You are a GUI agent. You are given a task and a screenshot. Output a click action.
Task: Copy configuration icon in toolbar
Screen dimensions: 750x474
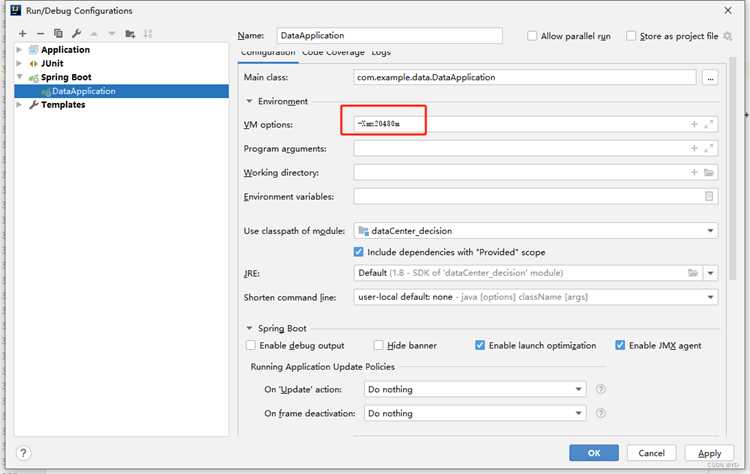click(x=58, y=33)
